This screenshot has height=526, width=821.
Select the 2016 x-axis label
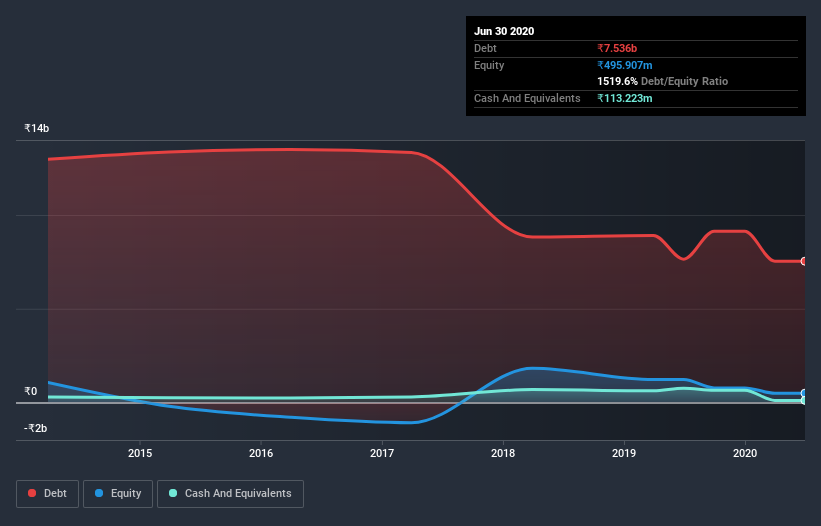[261, 453]
